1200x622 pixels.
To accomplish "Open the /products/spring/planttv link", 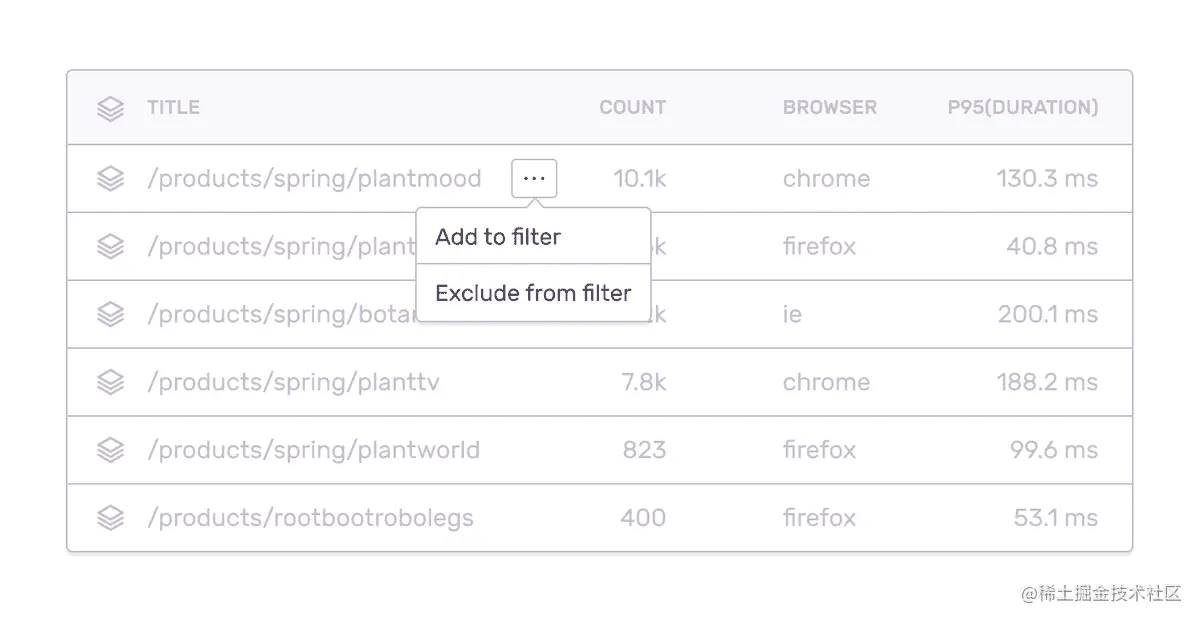I will (x=293, y=382).
